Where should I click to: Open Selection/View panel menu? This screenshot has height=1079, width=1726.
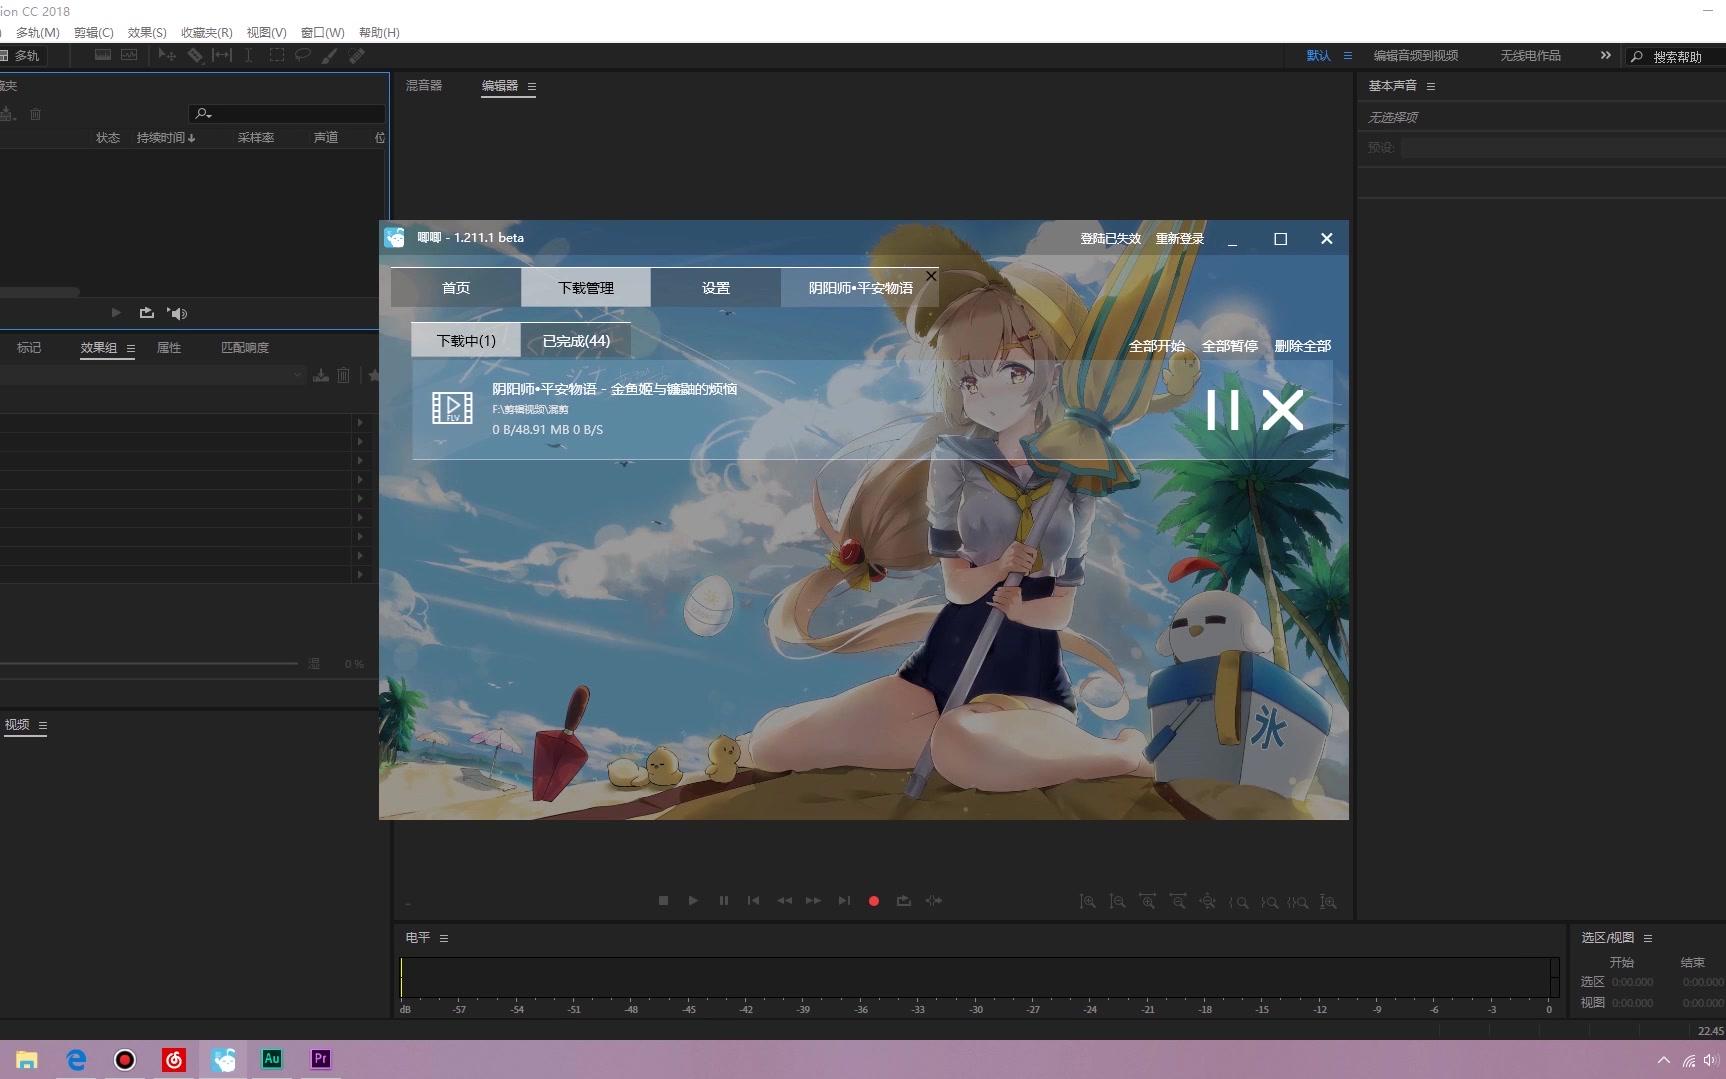click(1647, 938)
